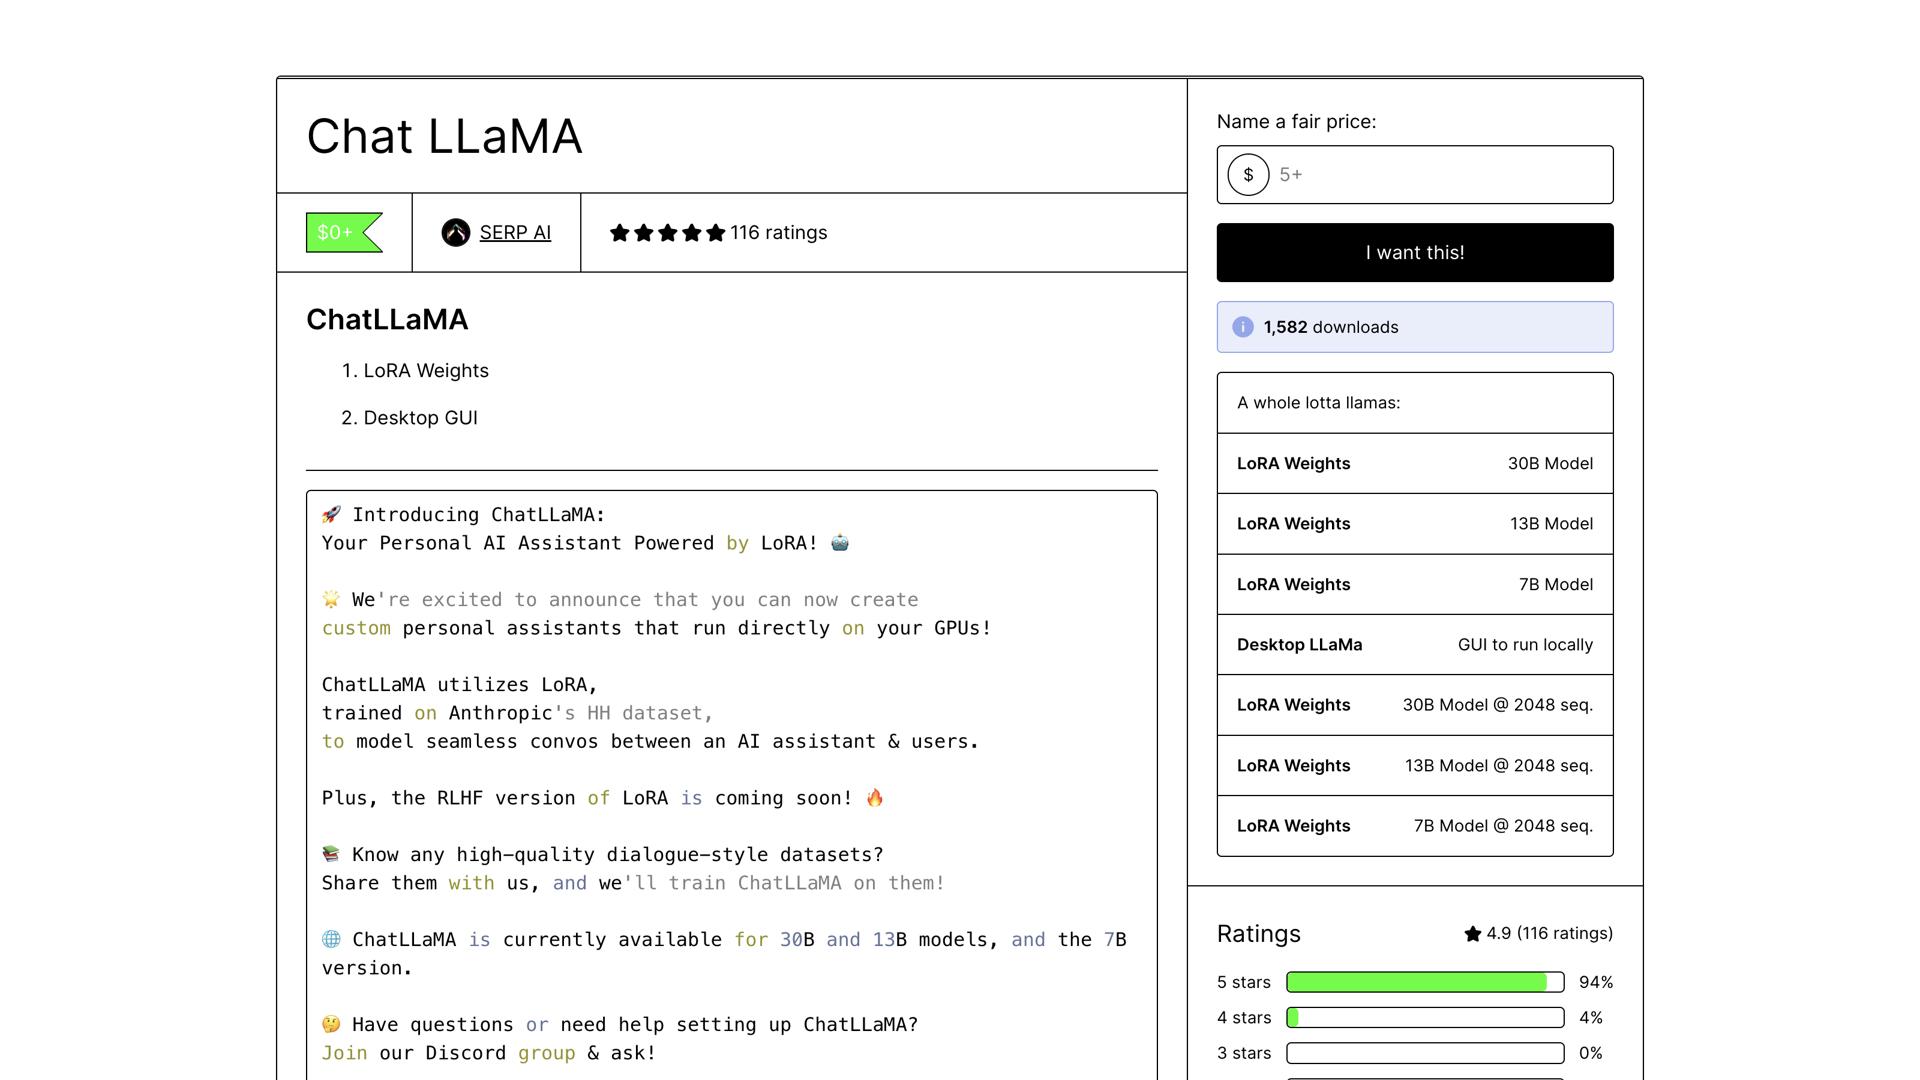Click the first star in the product rating

coord(618,232)
